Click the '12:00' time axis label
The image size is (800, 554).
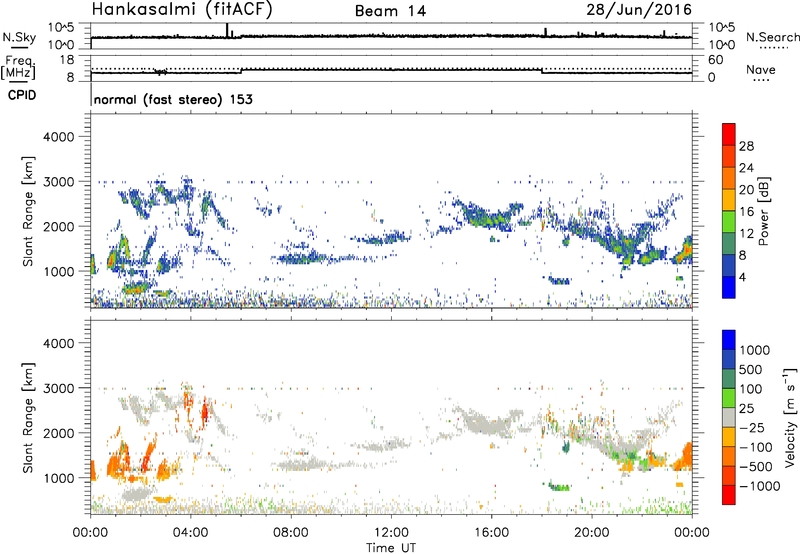391,533
